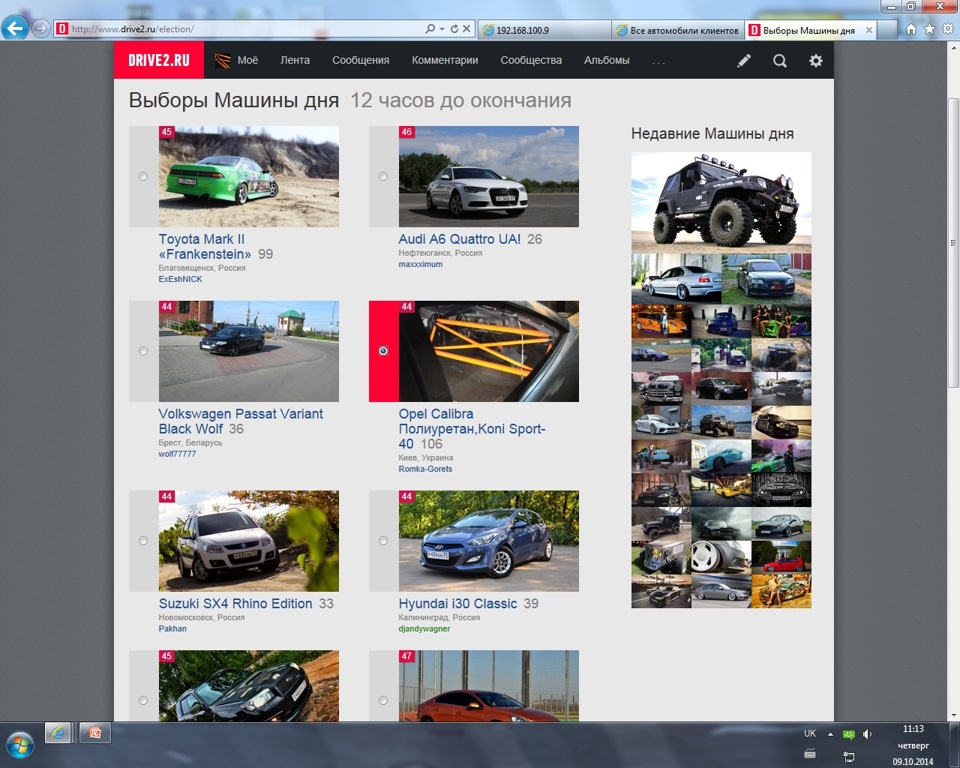Viewport: 960px width, 768px height.
Task: Show hidden system tray icons arrow
Action: click(x=830, y=734)
